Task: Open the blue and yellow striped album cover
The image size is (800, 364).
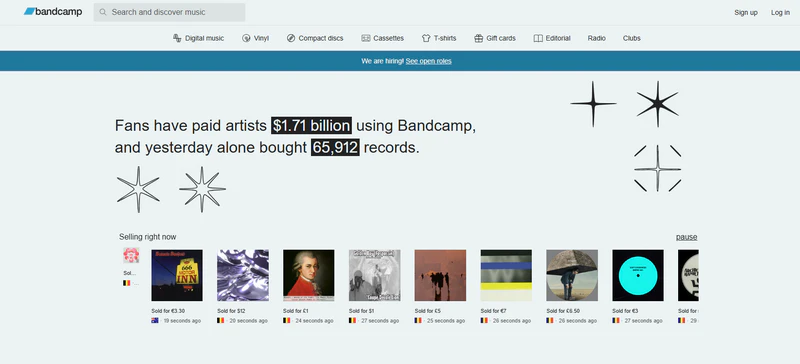Action: 506,275
